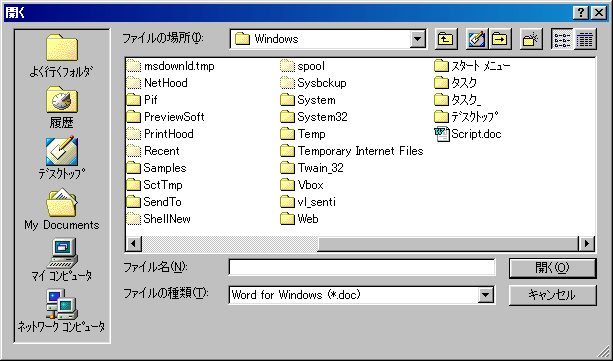The height and width of the screenshot is (361, 613).
Task: Select the タスク_ folder
Action: [458, 100]
